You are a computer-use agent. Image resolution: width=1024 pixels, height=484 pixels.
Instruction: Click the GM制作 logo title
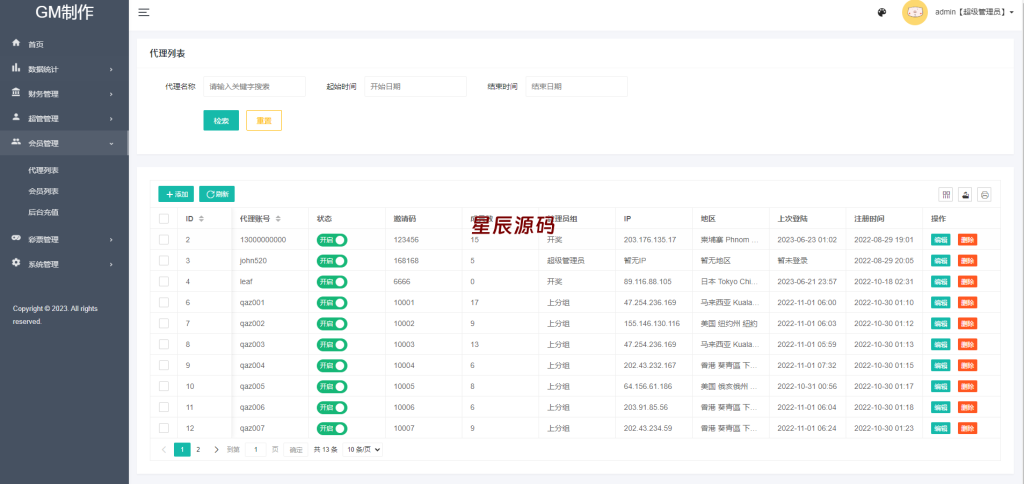tap(64, 12)
